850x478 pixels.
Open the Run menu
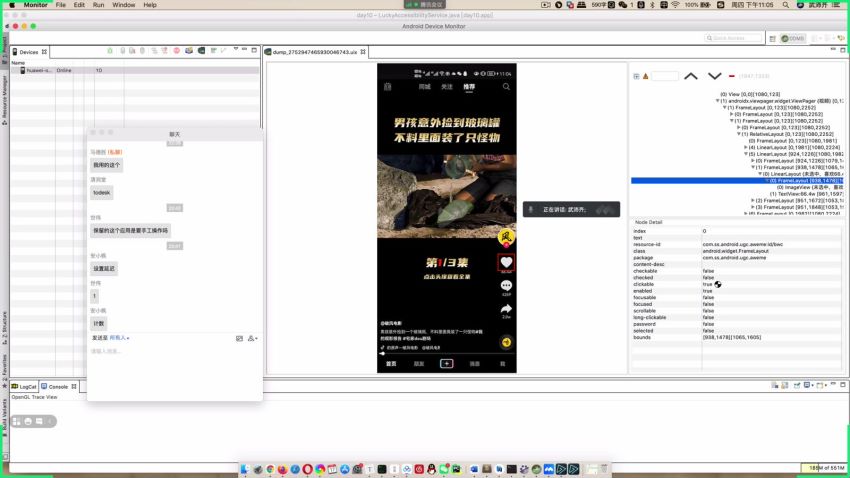tap(98, 5)
